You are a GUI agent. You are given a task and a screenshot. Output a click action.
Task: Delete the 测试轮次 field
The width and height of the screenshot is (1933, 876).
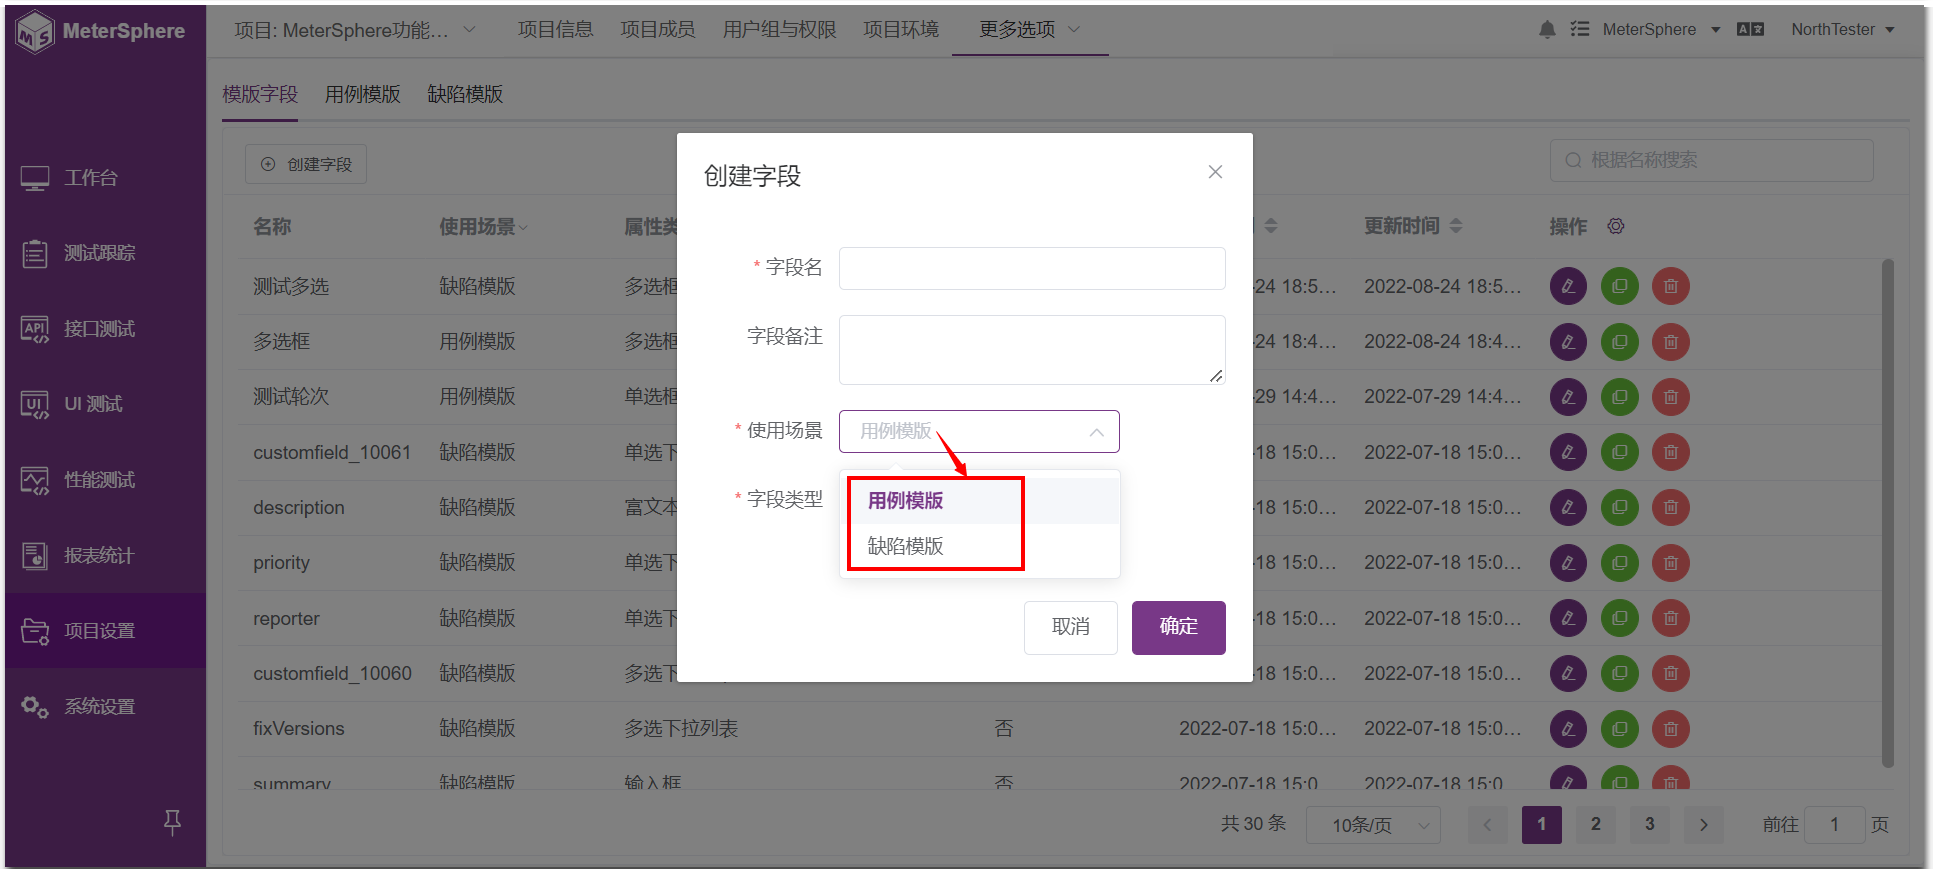(x=1670, y=397)
